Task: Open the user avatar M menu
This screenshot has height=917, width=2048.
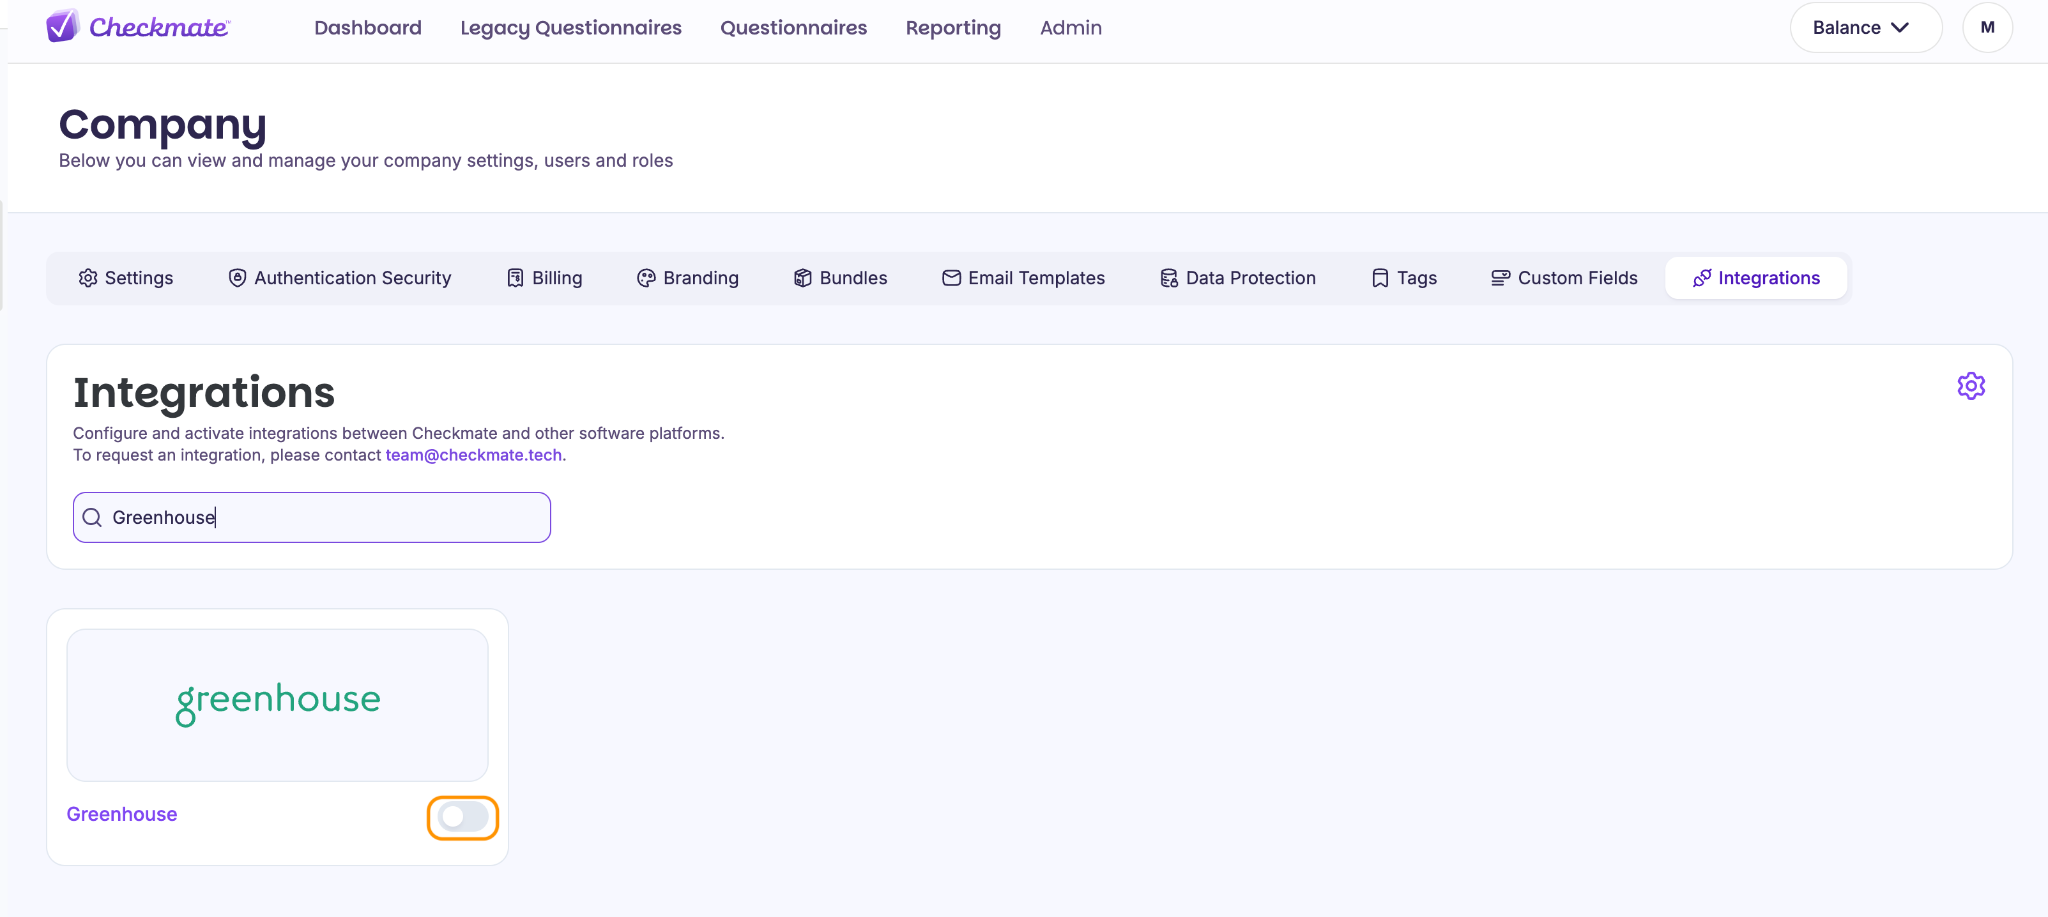Action: (x=1987, y=28)
